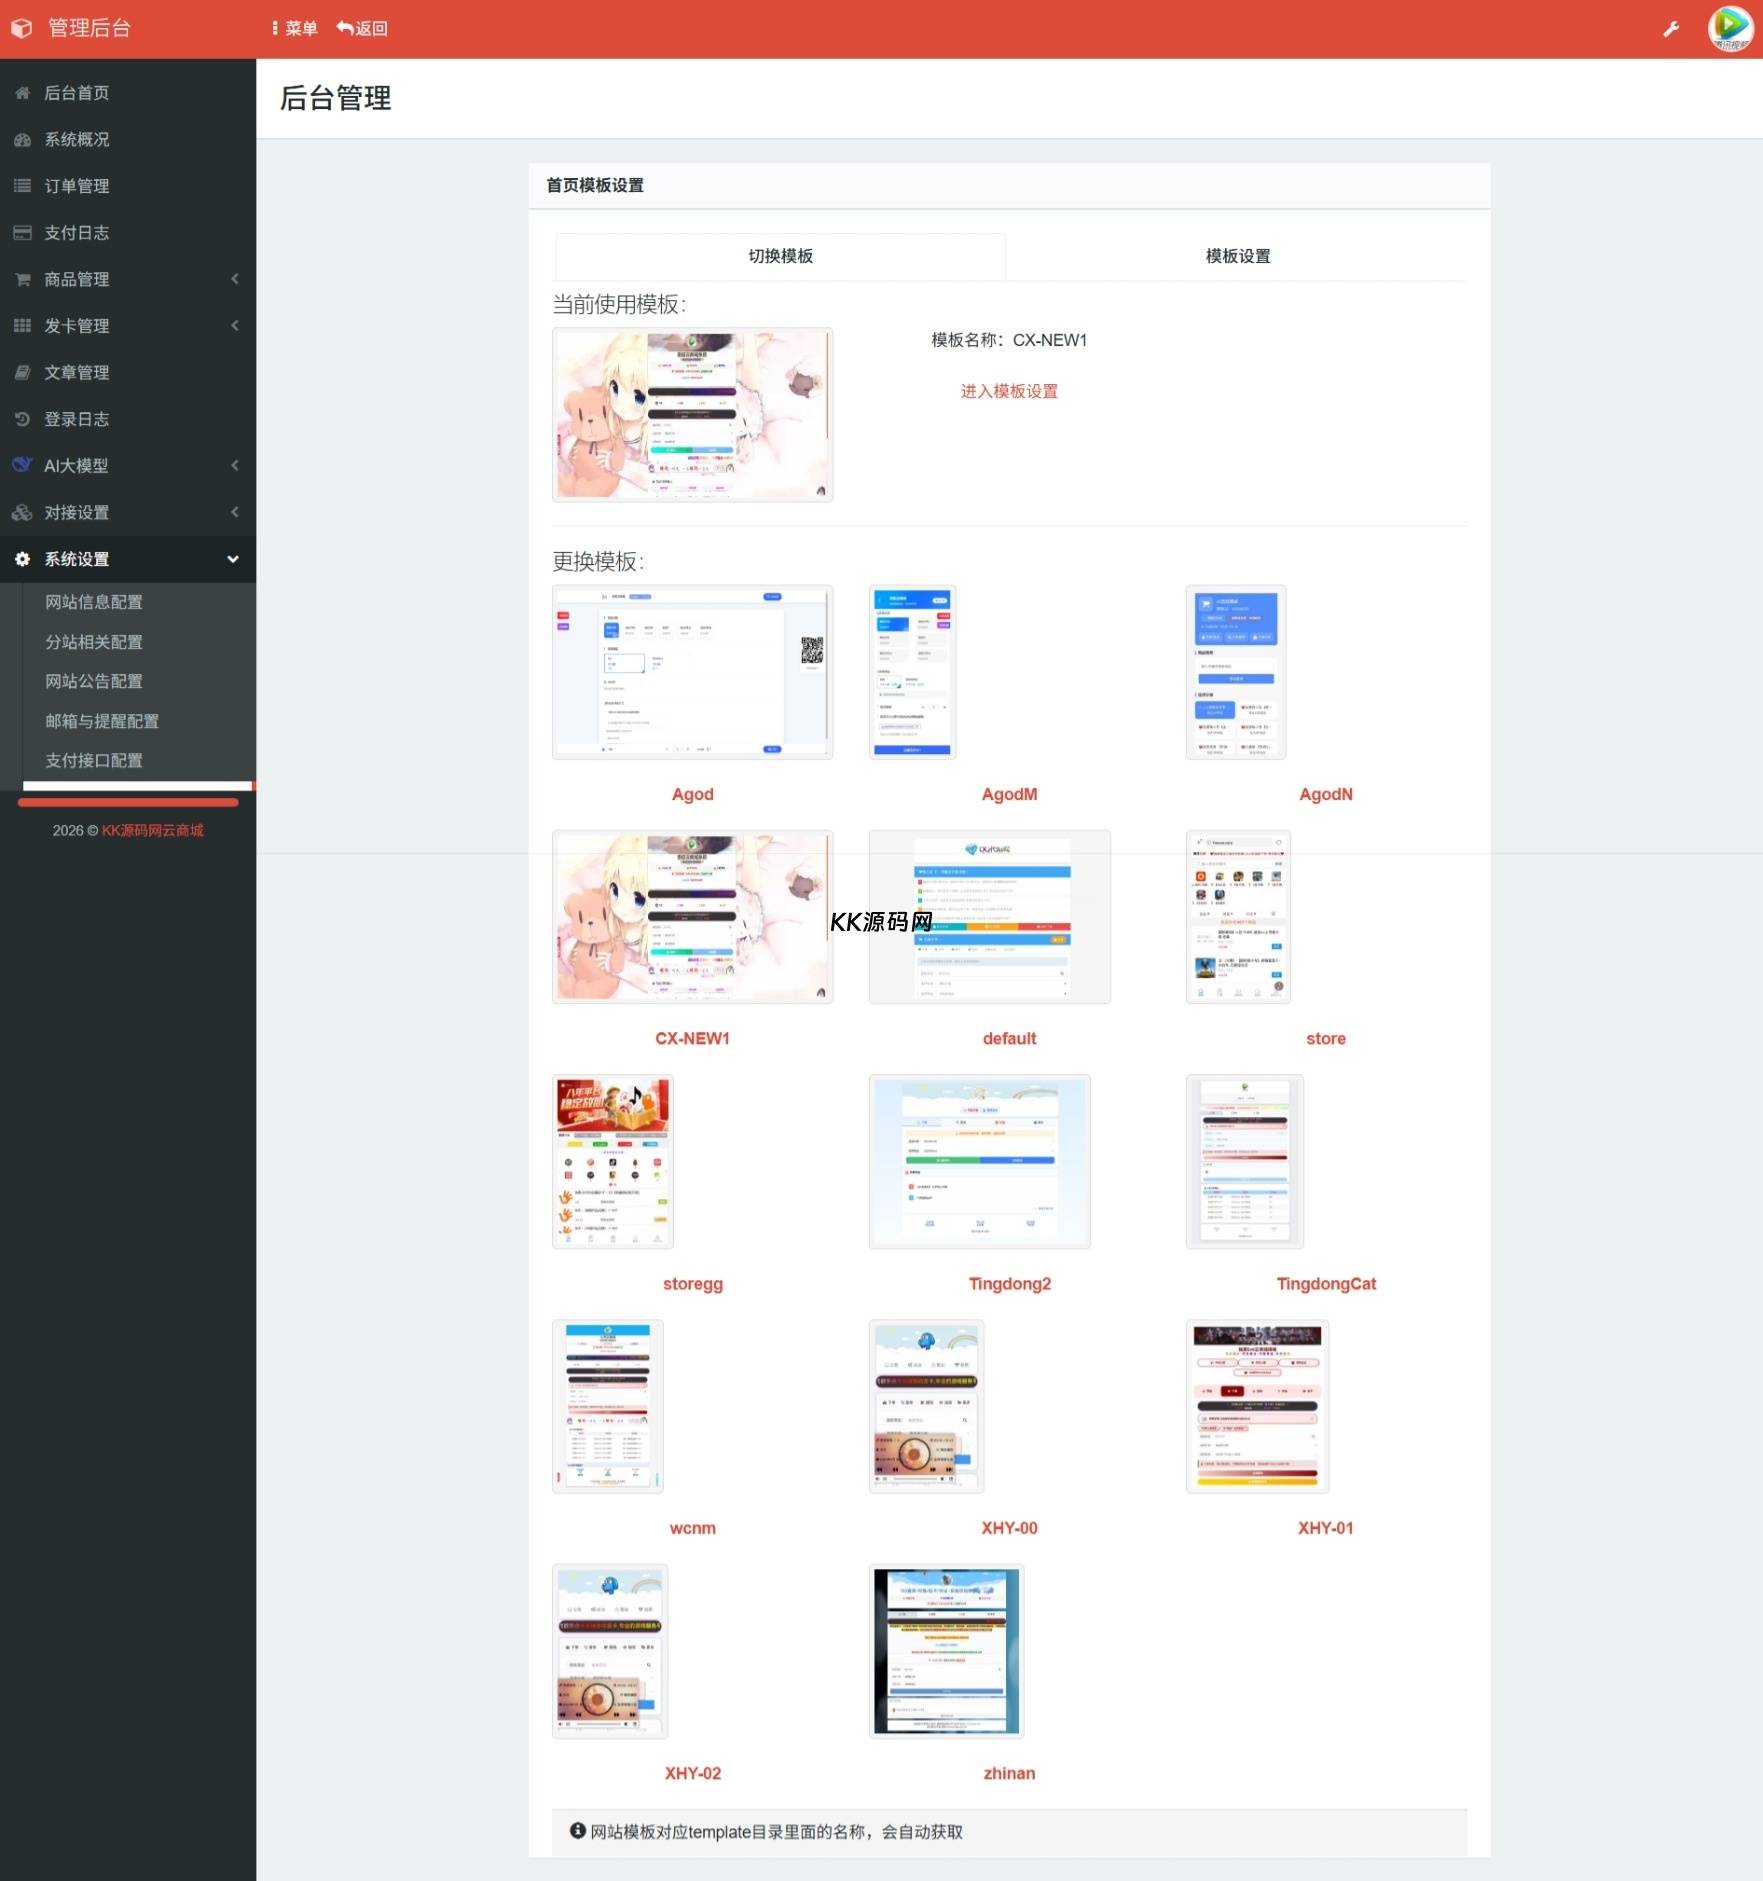The image size is (1763, 1881).
Task: Open the user avatar in top-right corner
Action: click(1730, 28)
